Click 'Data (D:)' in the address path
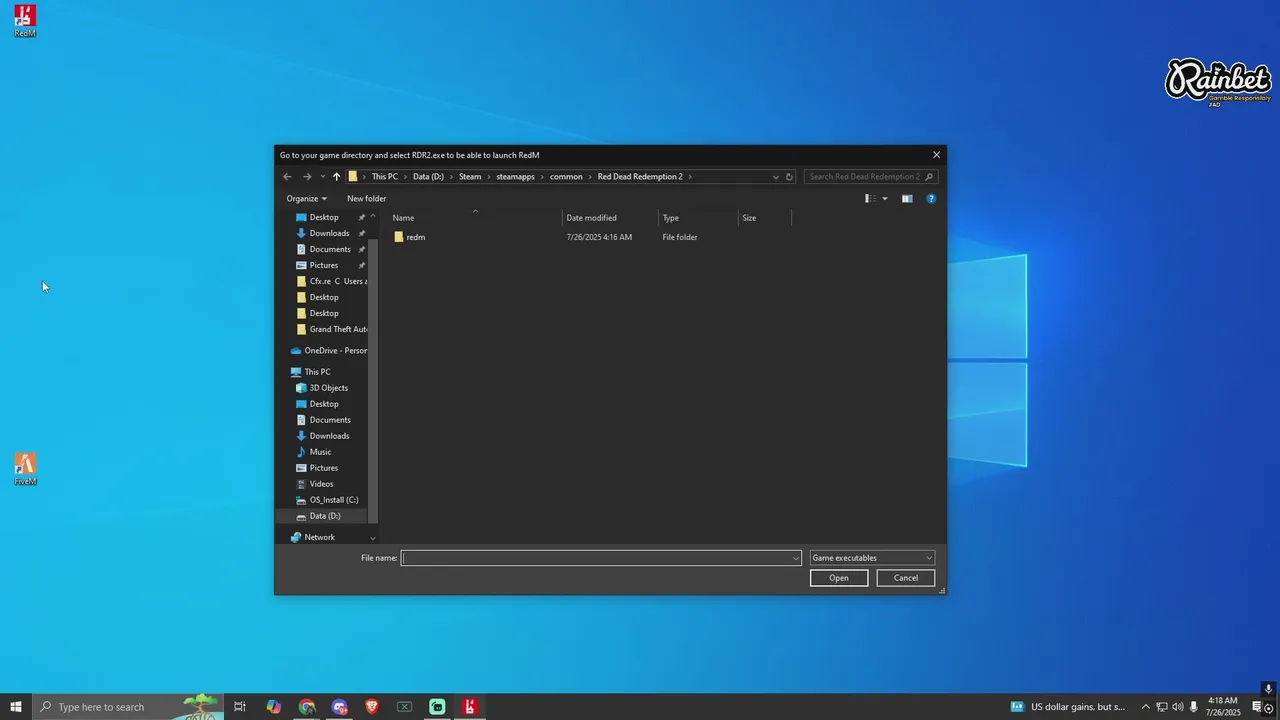 (x=428, y=177)
